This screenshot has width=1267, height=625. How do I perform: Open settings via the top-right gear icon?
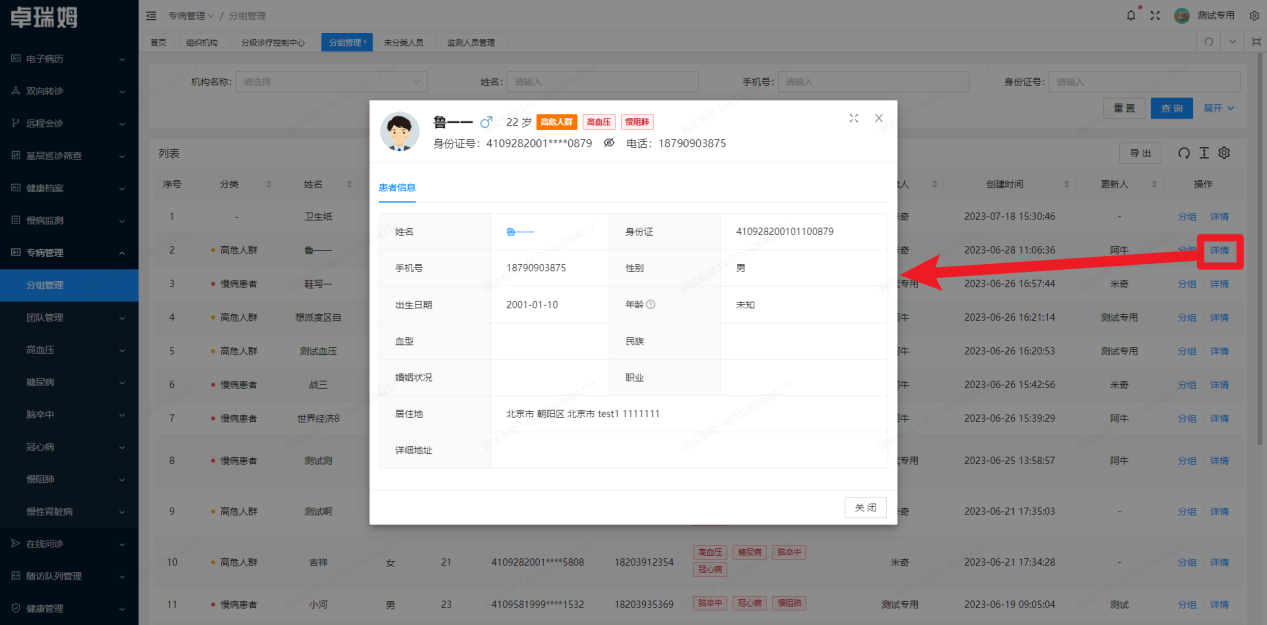coord(1253,15)
